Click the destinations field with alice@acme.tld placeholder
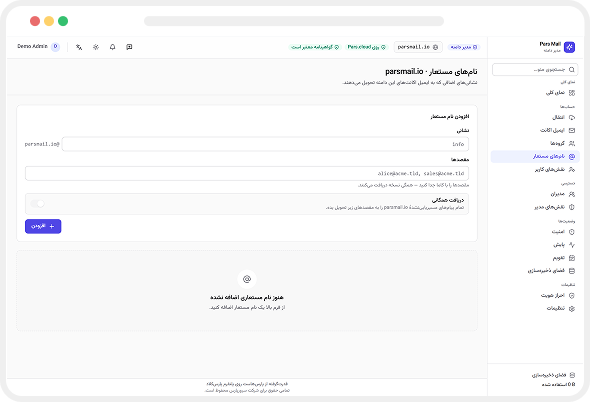 click(247, 174)
